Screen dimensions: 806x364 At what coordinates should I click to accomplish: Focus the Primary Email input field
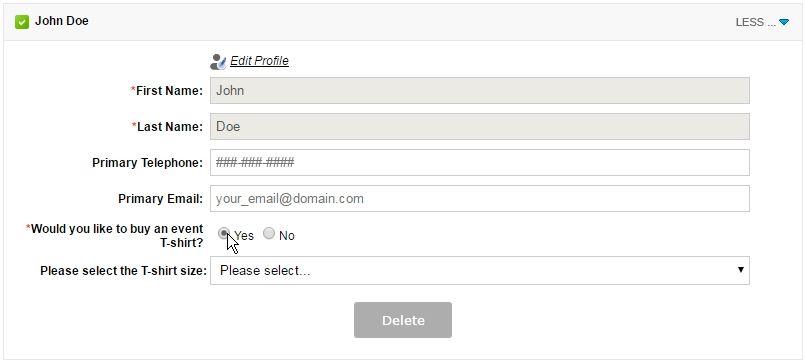480,198
